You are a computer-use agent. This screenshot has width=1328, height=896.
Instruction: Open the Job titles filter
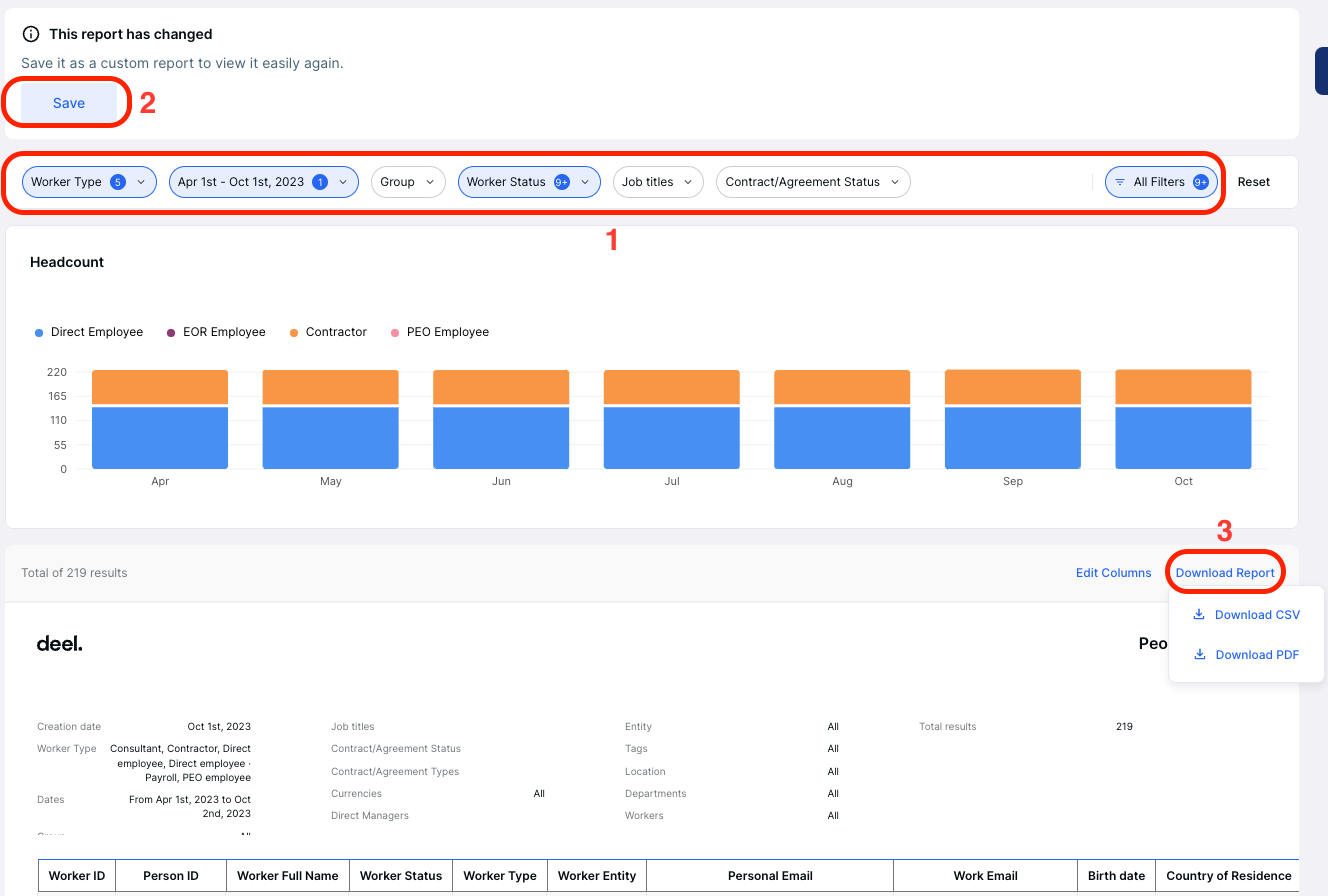pyautogui.click(x=658, y=181)
